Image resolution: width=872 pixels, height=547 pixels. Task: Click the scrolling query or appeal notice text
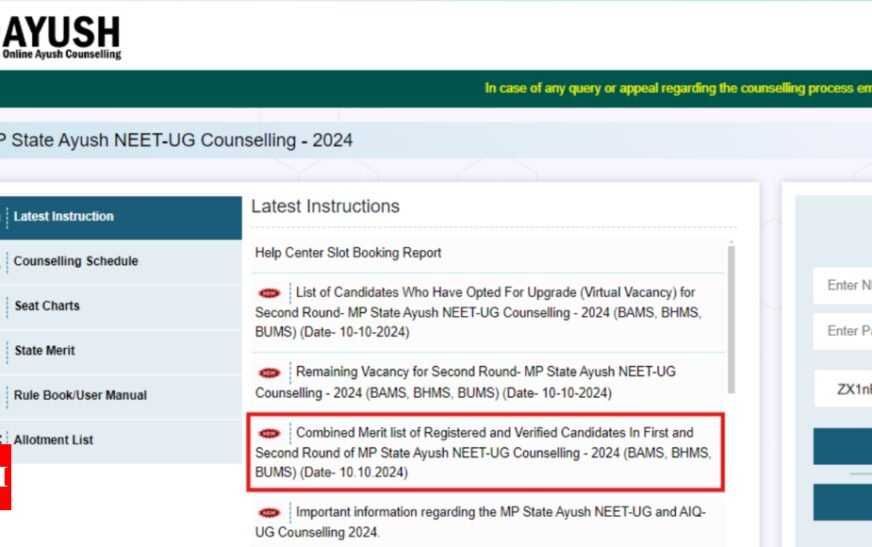(x=678, y=88)
